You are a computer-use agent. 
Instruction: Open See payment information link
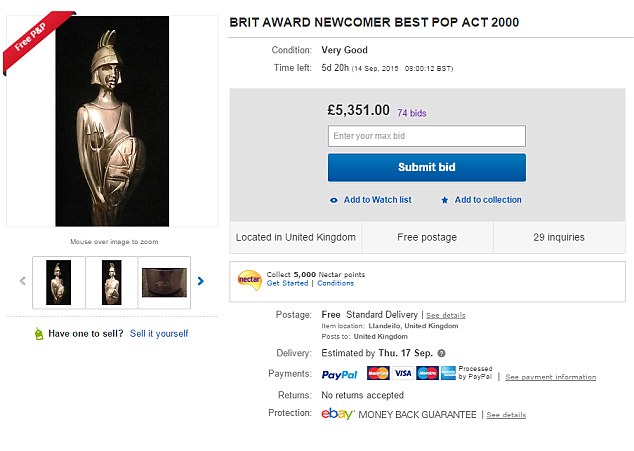coord(550,377)
